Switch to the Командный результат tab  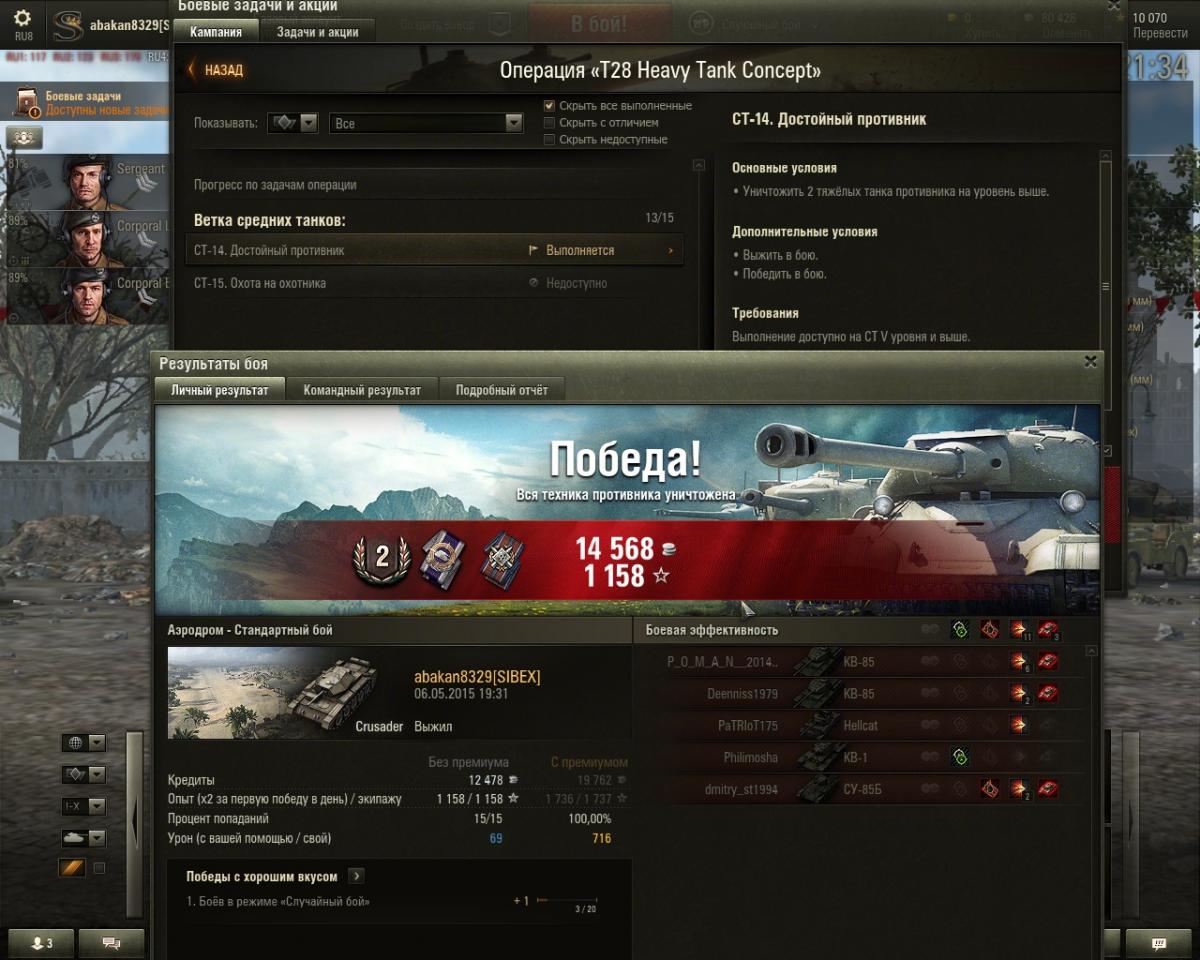click(362, 390)
